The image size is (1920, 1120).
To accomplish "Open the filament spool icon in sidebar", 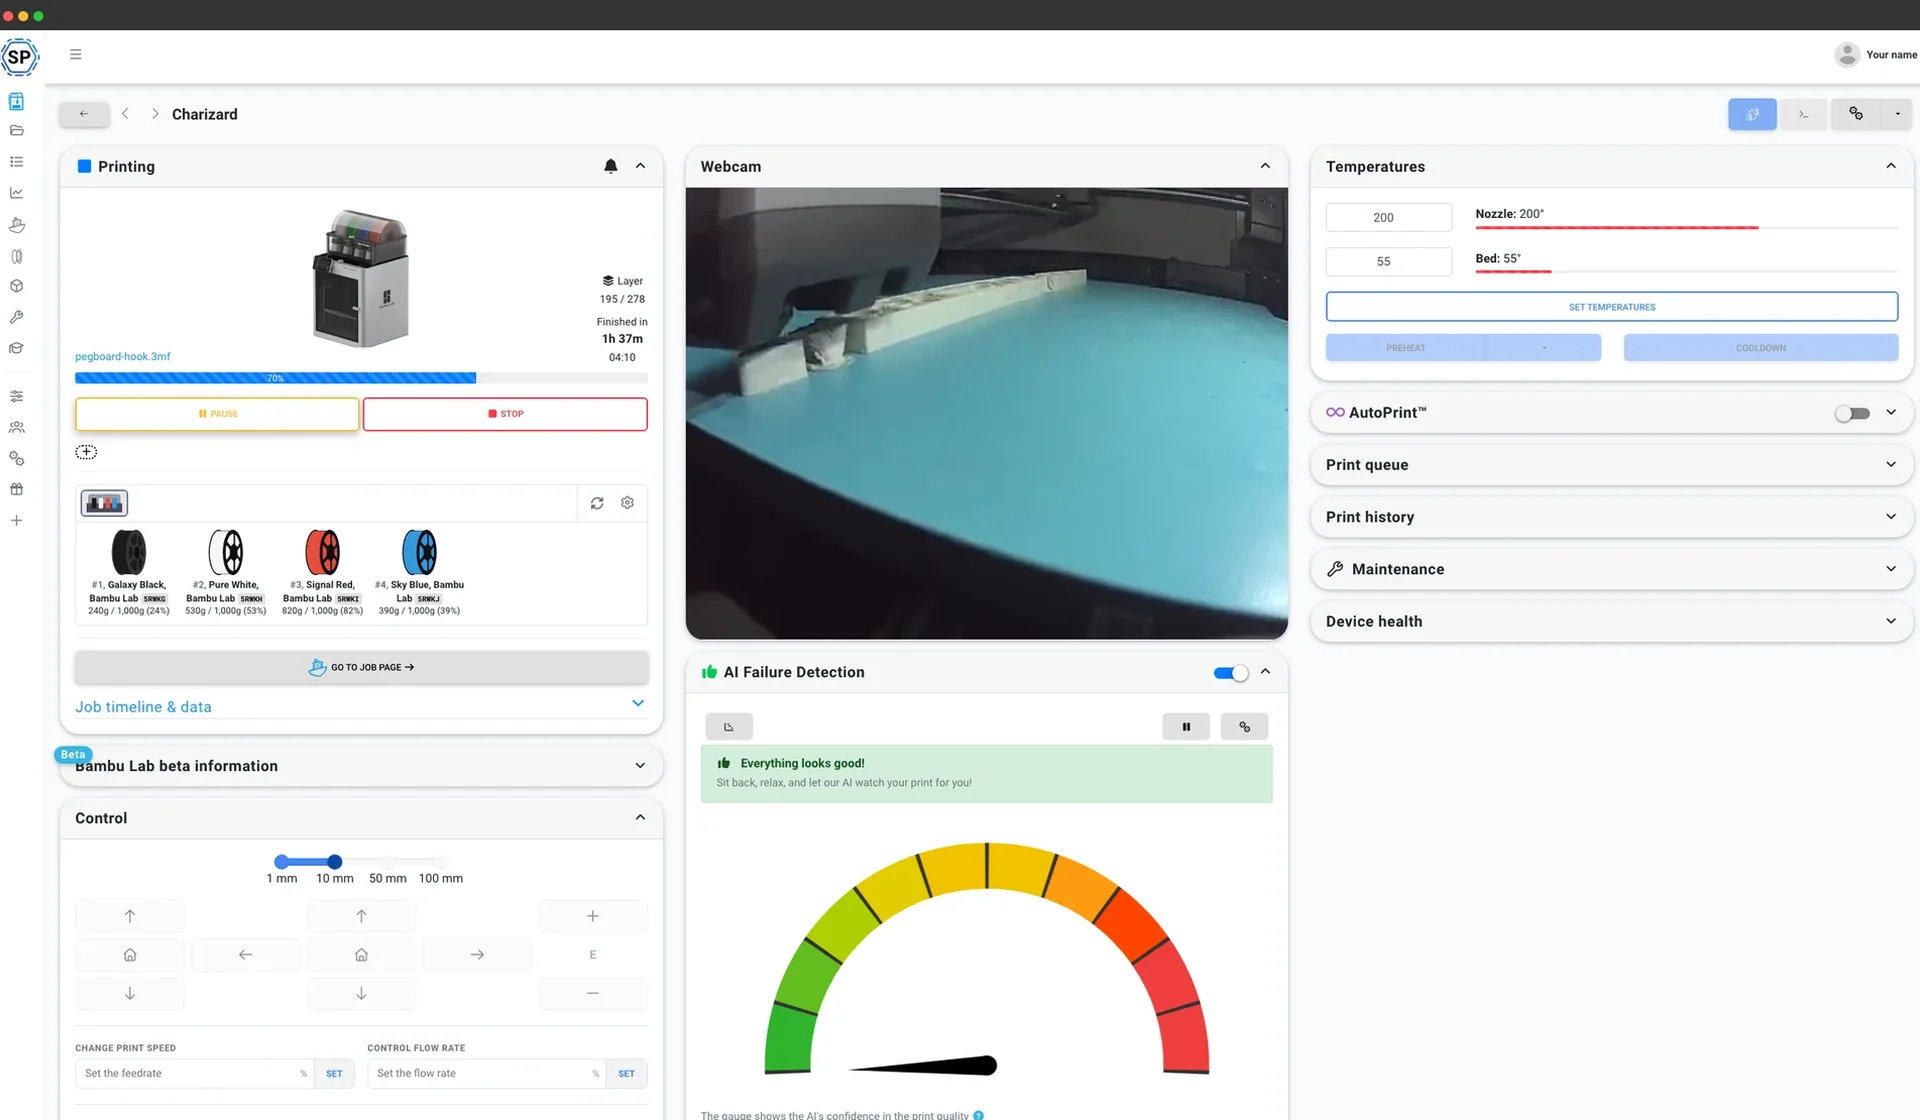I will click(16, 256).
